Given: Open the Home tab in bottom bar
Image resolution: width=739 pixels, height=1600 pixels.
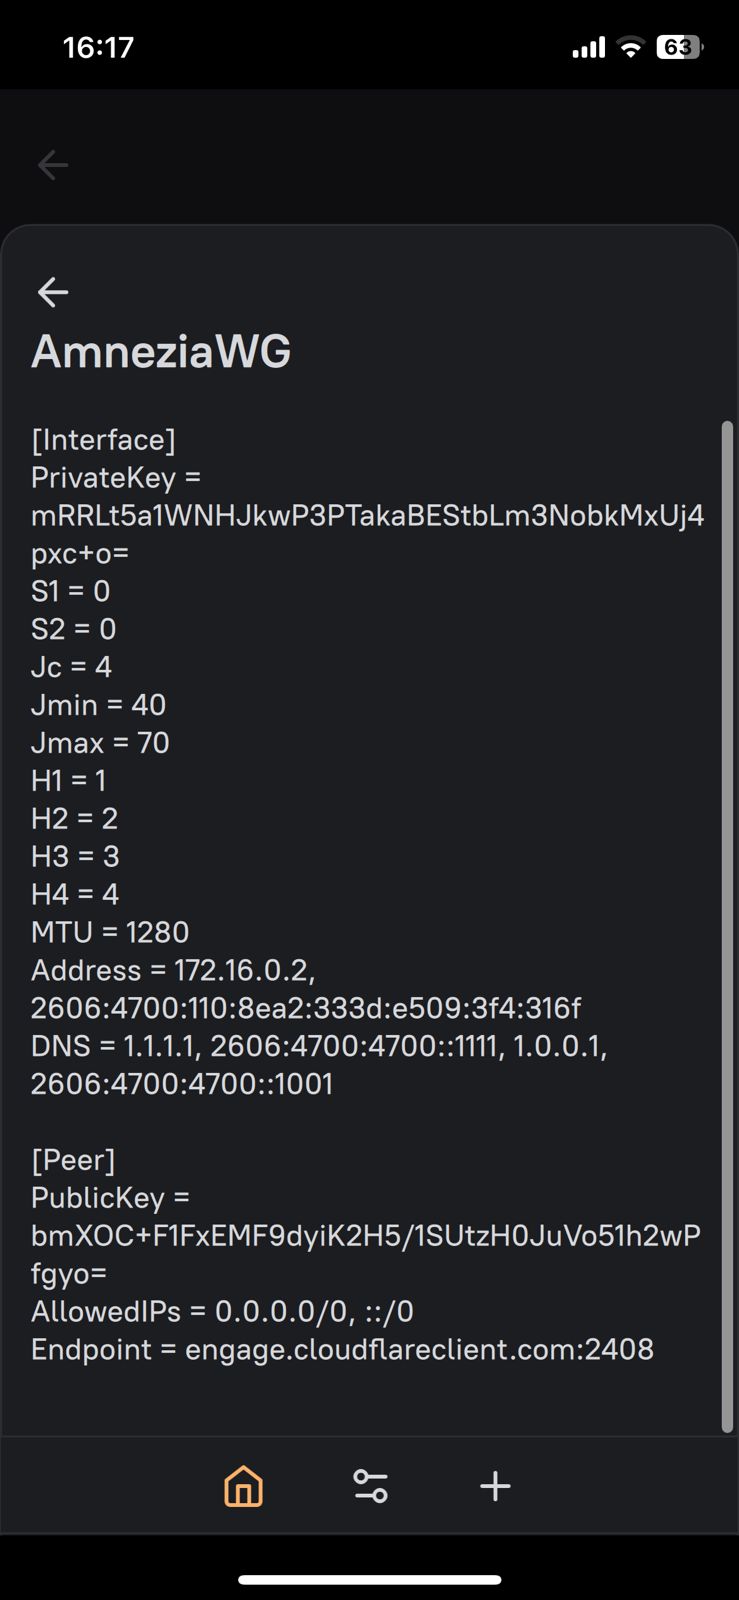Looking at the screenshot, I should click(243, 1486).
